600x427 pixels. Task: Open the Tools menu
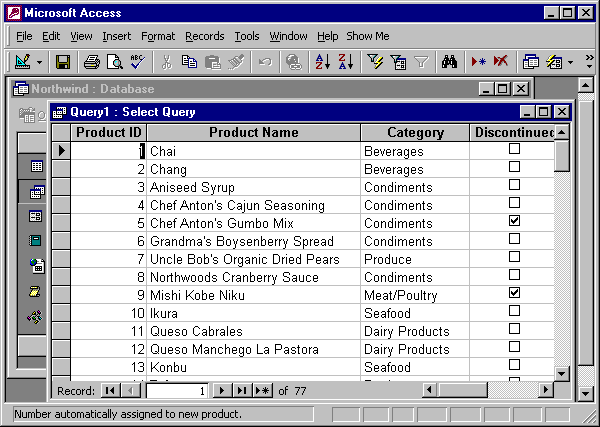click(247, 36)
